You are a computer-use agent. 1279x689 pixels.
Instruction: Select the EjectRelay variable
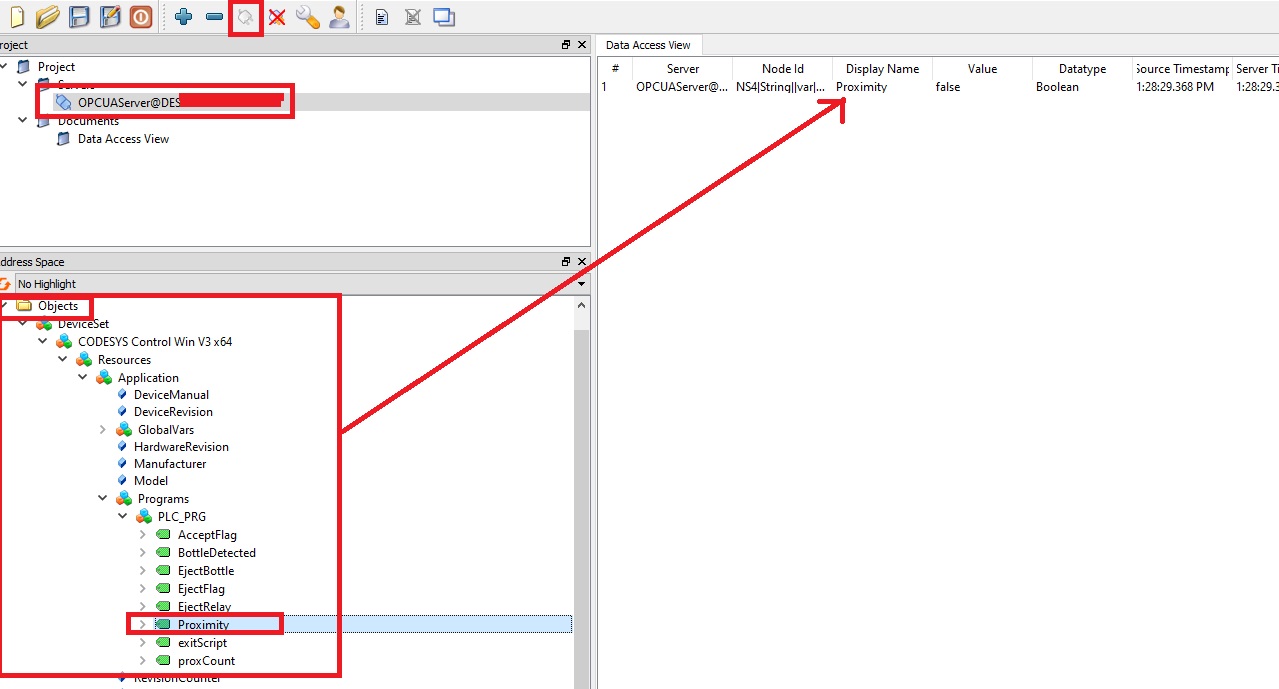(x=204, y=607)
